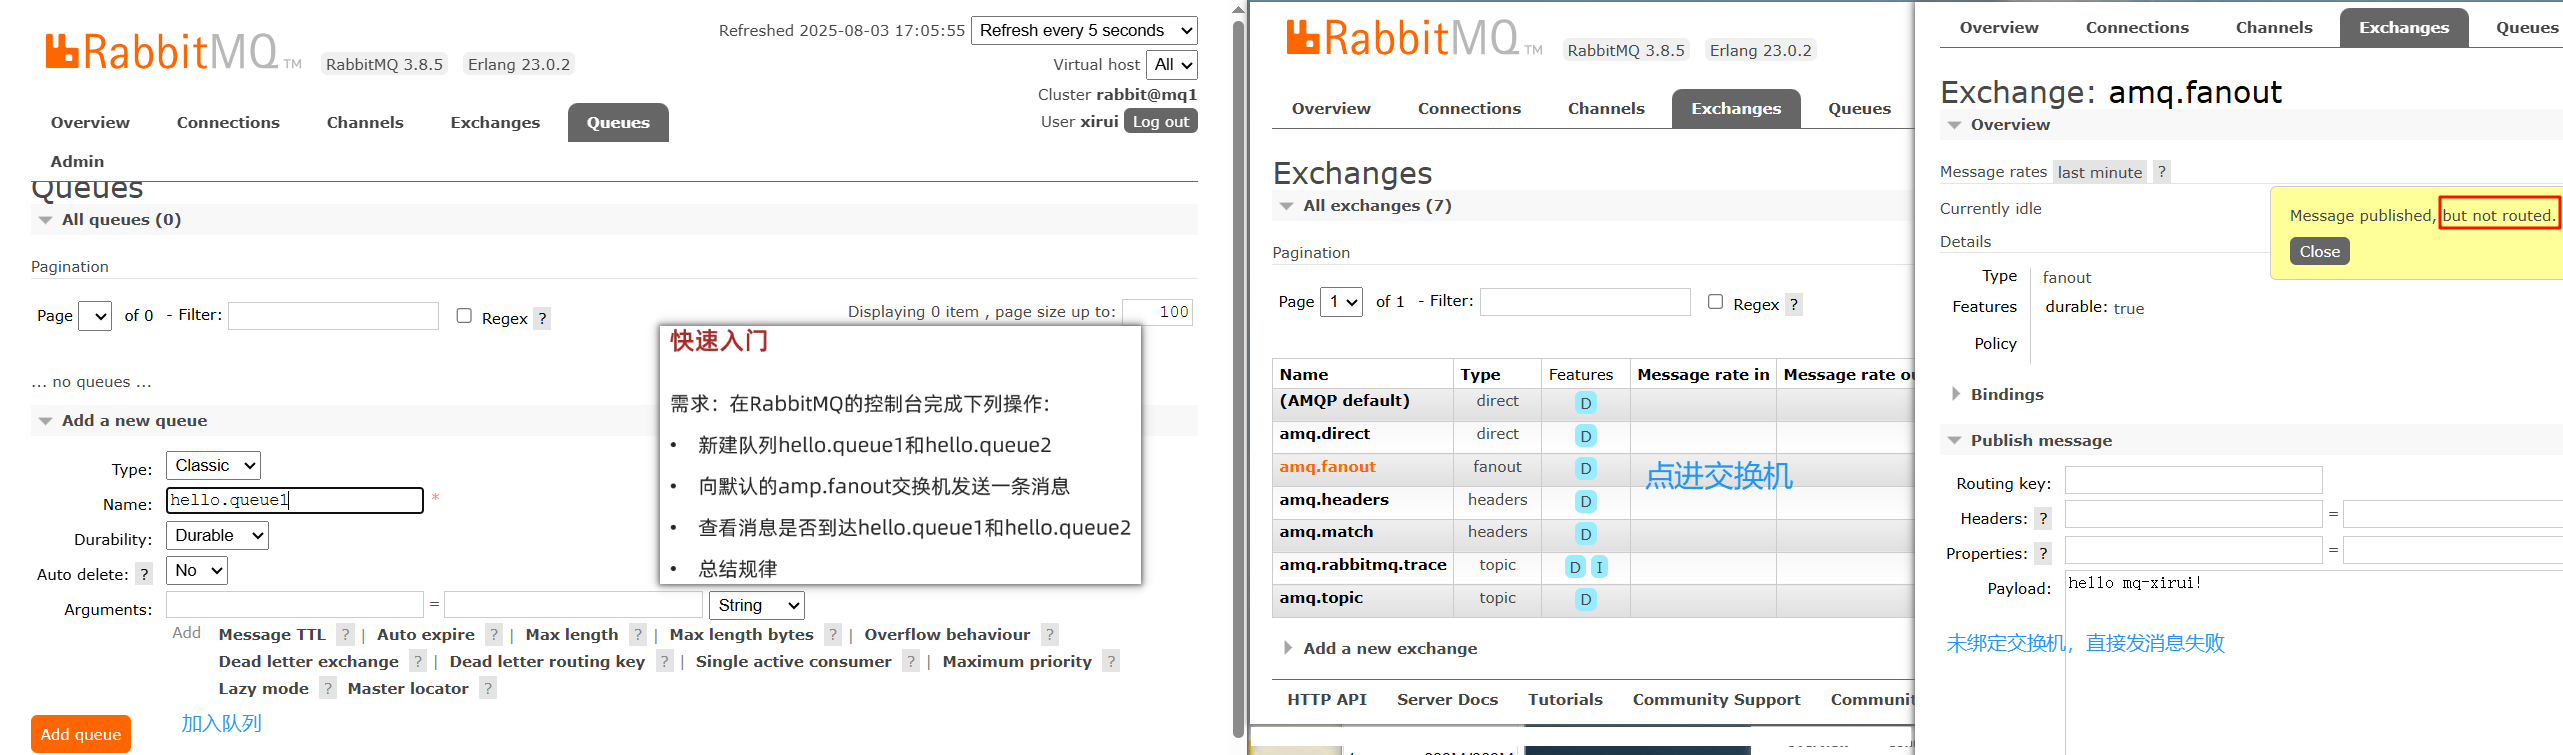
Task: Click the Add queue button
Action: click(x=81, y=734)
